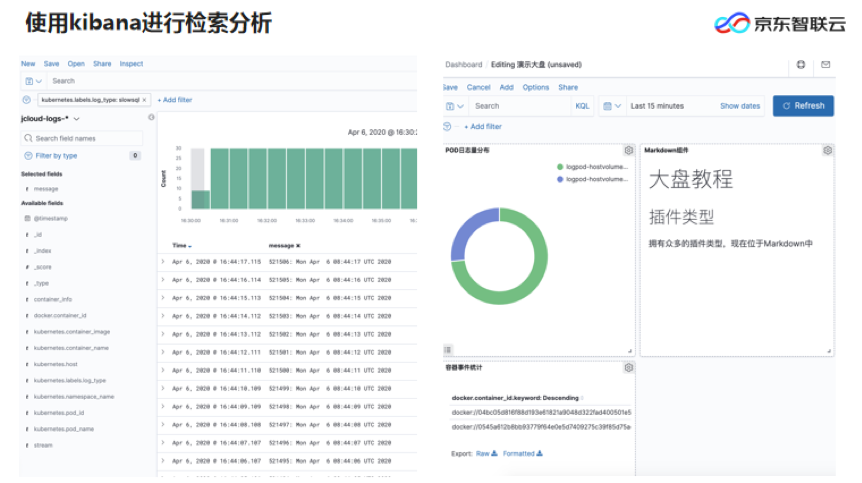Toggle blue logpod-hostvolume legend item
The height and width of the screenshot is (483, 862).
[x=593, y=179]
